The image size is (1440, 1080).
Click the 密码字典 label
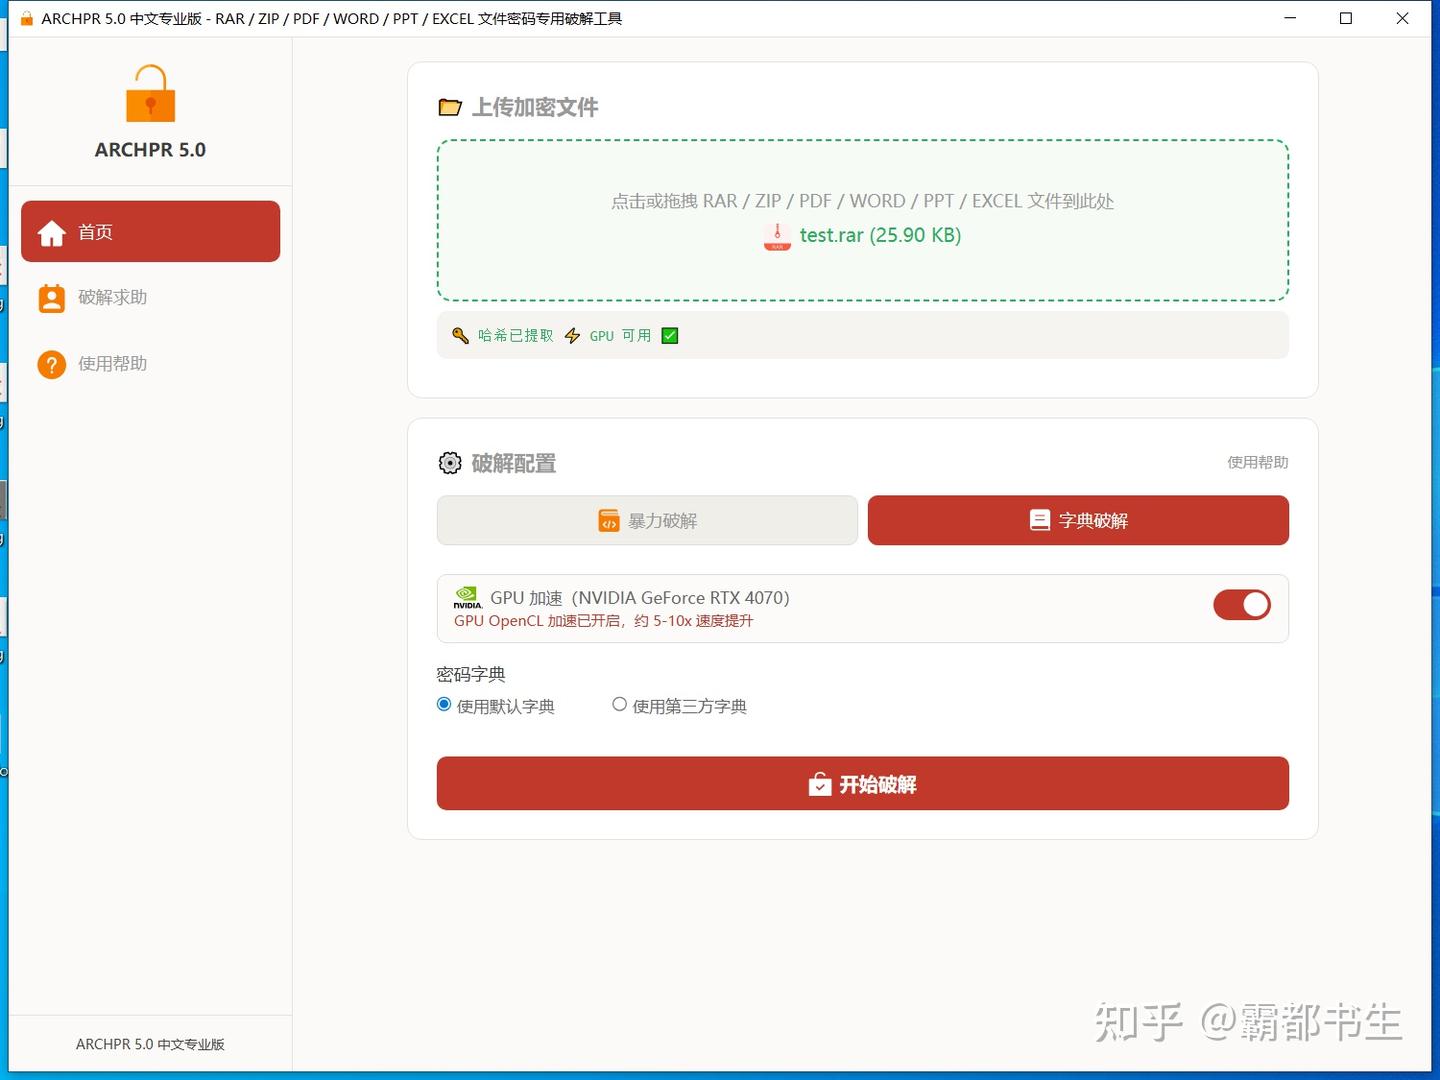click(471, 674)
